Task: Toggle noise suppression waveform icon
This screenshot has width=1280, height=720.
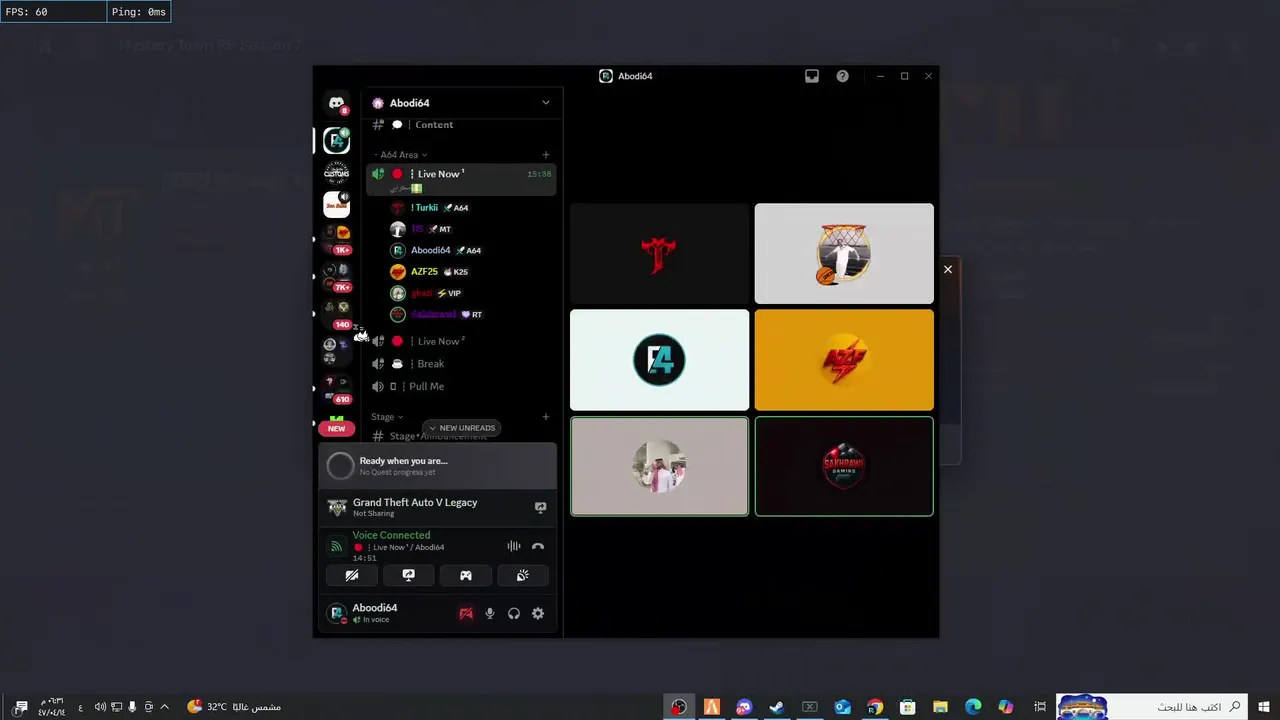Action: coord(514,546)
